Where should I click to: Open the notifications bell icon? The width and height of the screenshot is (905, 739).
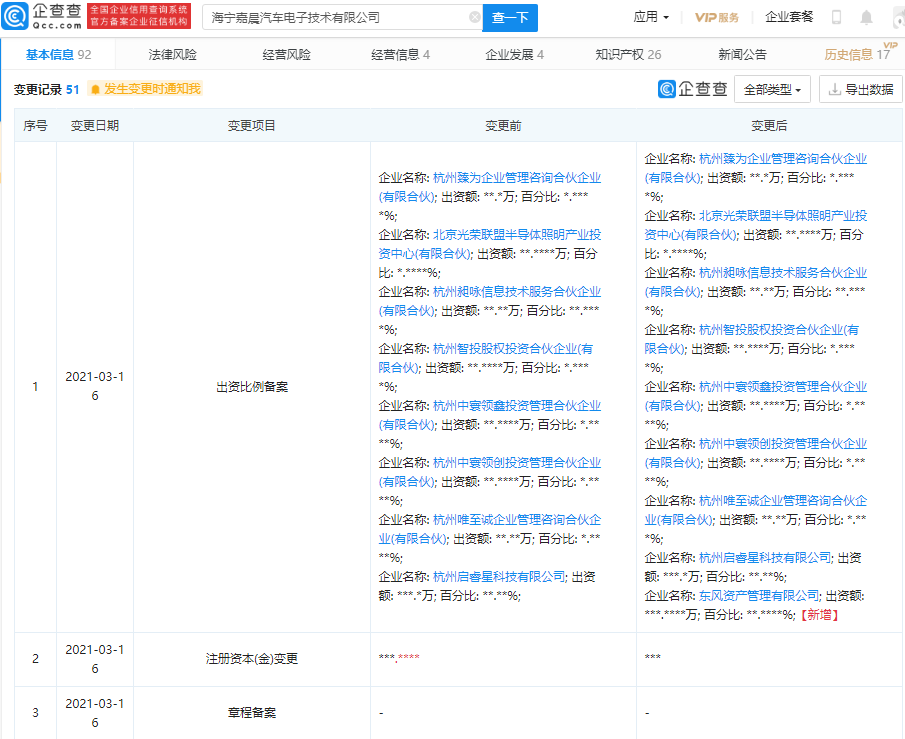tap(866, 18)
